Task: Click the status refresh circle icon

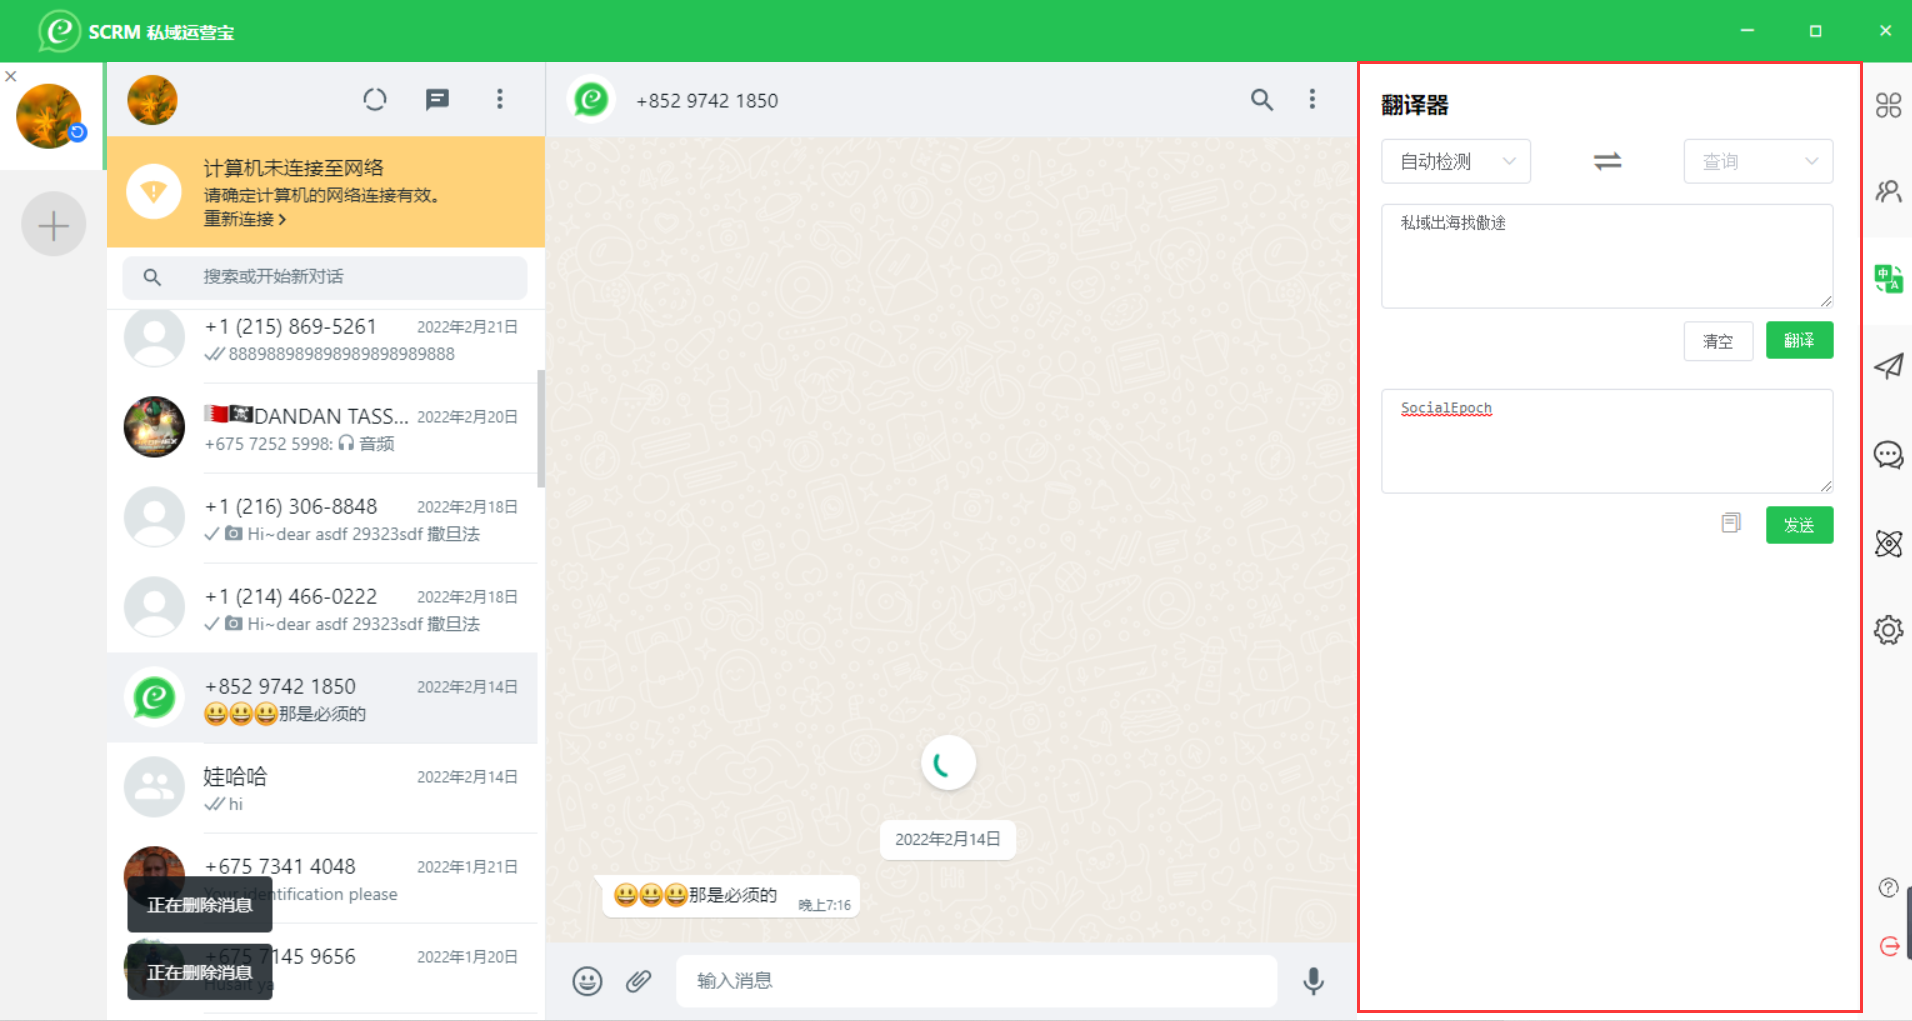Action: [x=375, y=99]
